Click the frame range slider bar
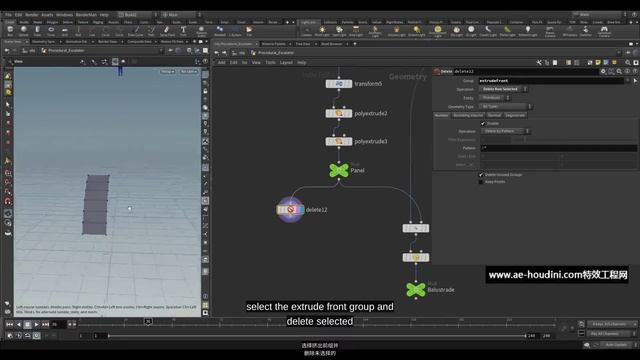The image size is (640, 360). point(317,336)
